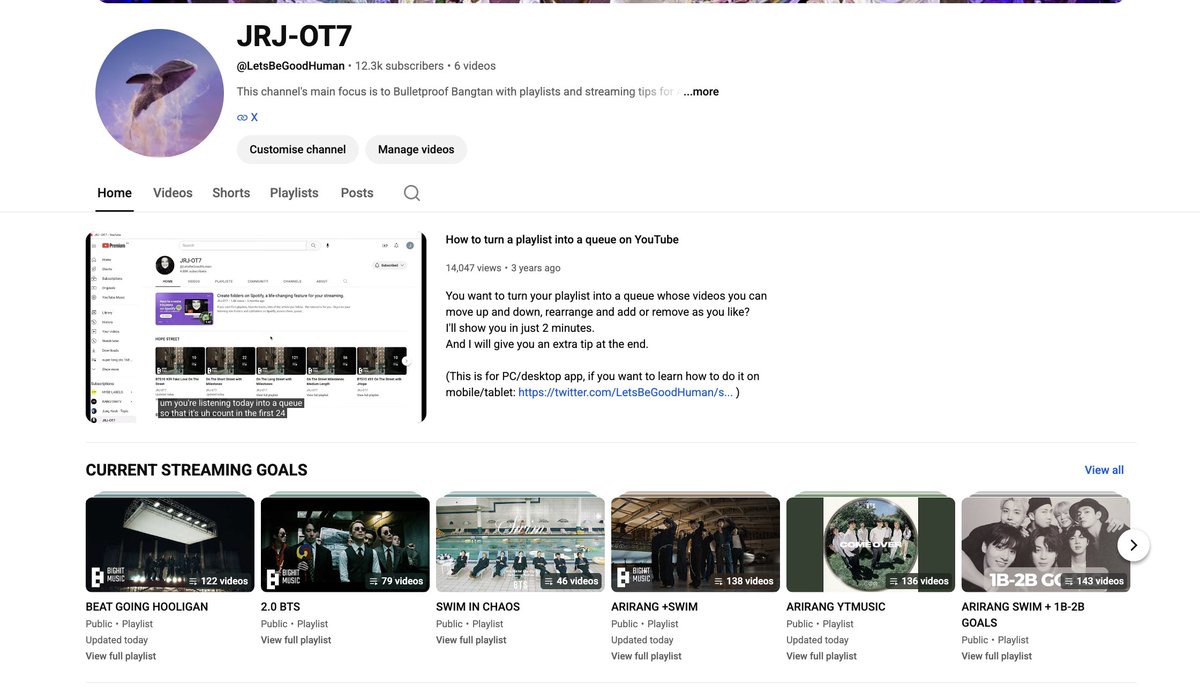
Task: View full playlist under BEAT GOING HOOLIGAN
Action: (x=121, y=657)
